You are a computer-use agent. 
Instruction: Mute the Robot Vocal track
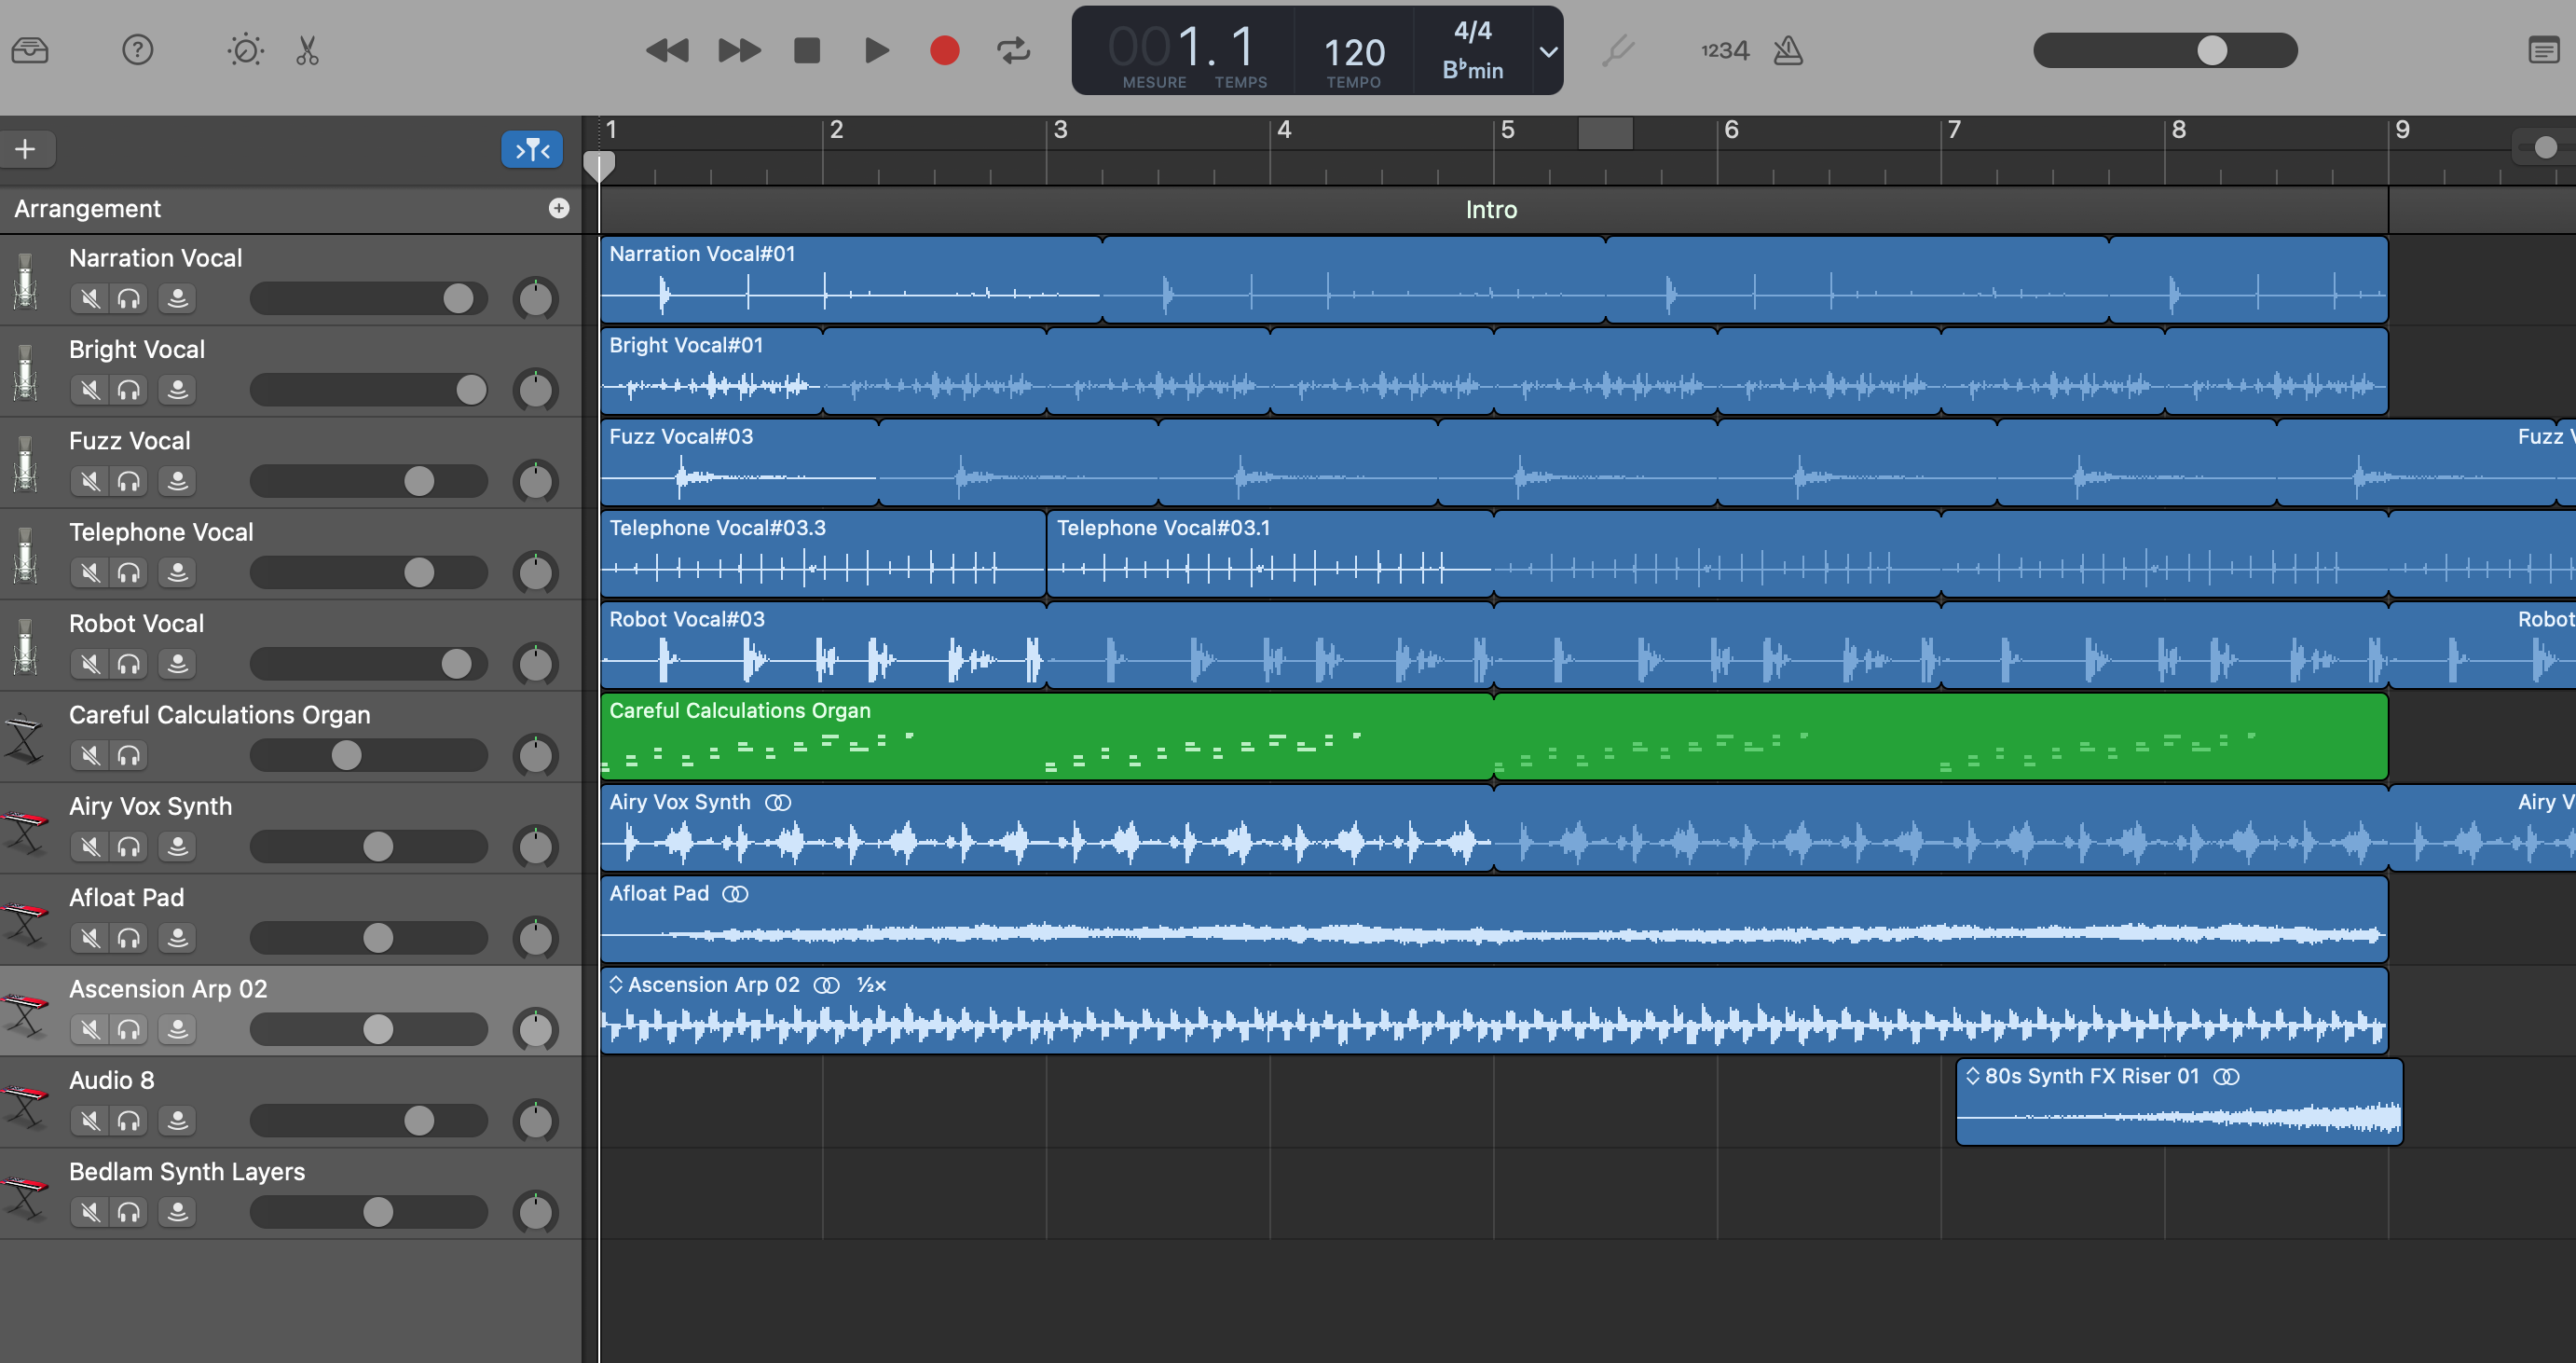(90, 663)
